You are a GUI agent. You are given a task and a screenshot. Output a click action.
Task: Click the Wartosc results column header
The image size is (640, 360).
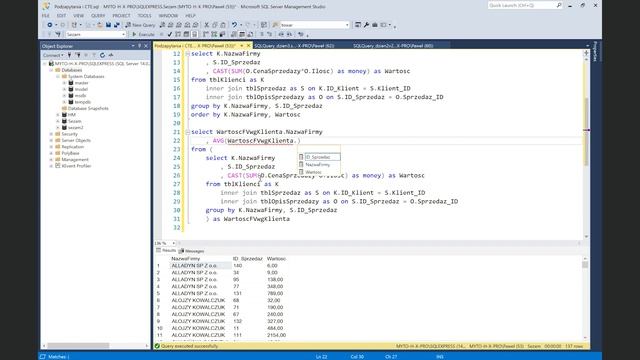click(x=277, y=259)
